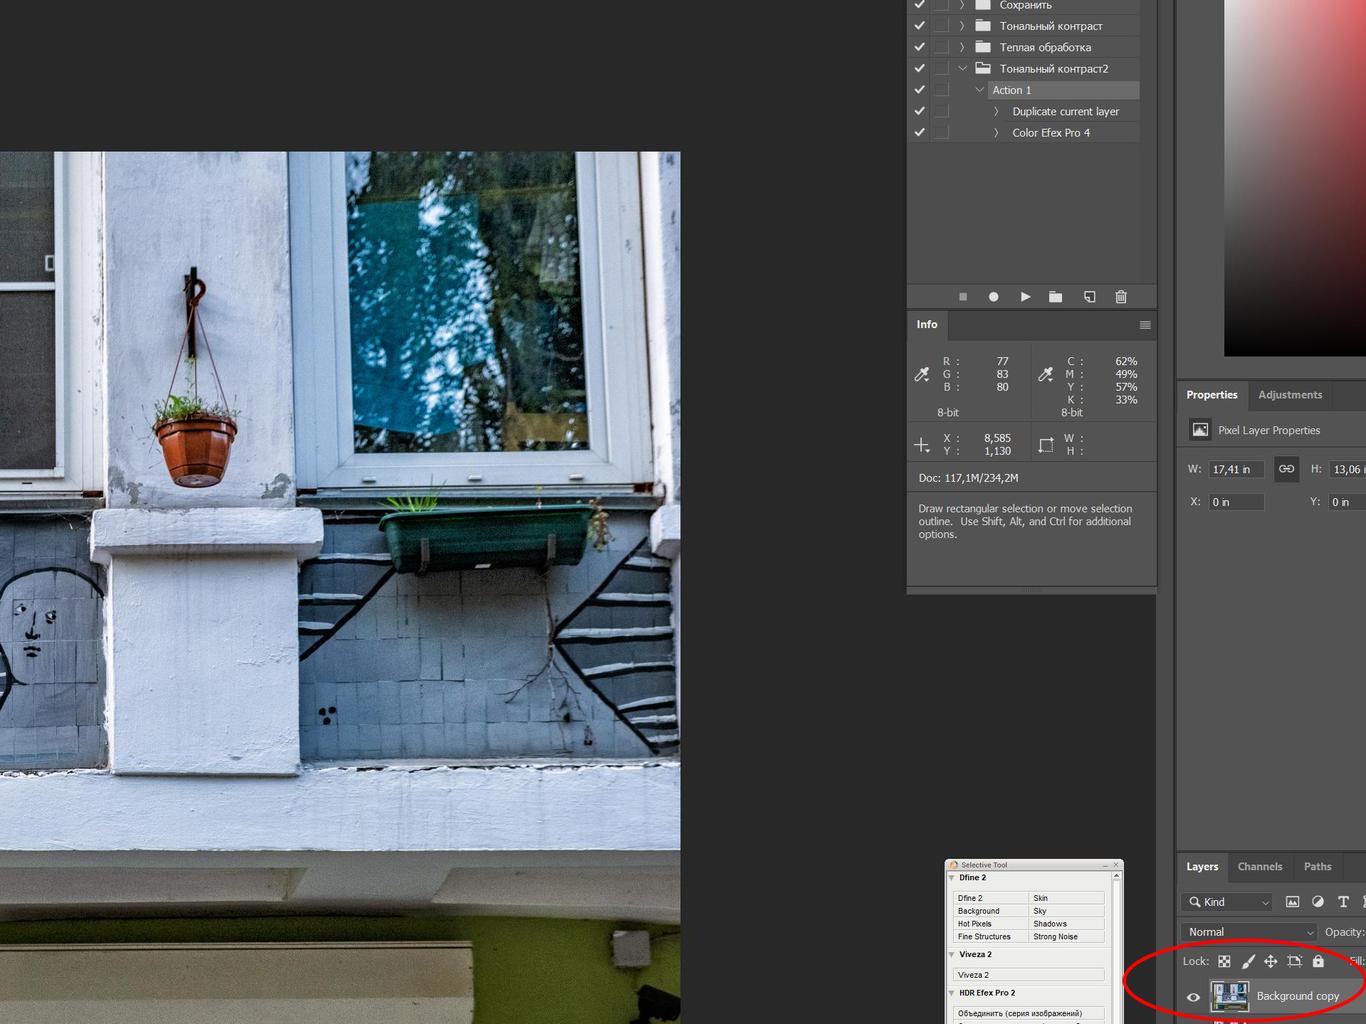Image resolution: width=1366 pixels, height=1024 pixels.
Task: Launch Viveza 2 from Selective Tool button
Action: [1029, 975]
